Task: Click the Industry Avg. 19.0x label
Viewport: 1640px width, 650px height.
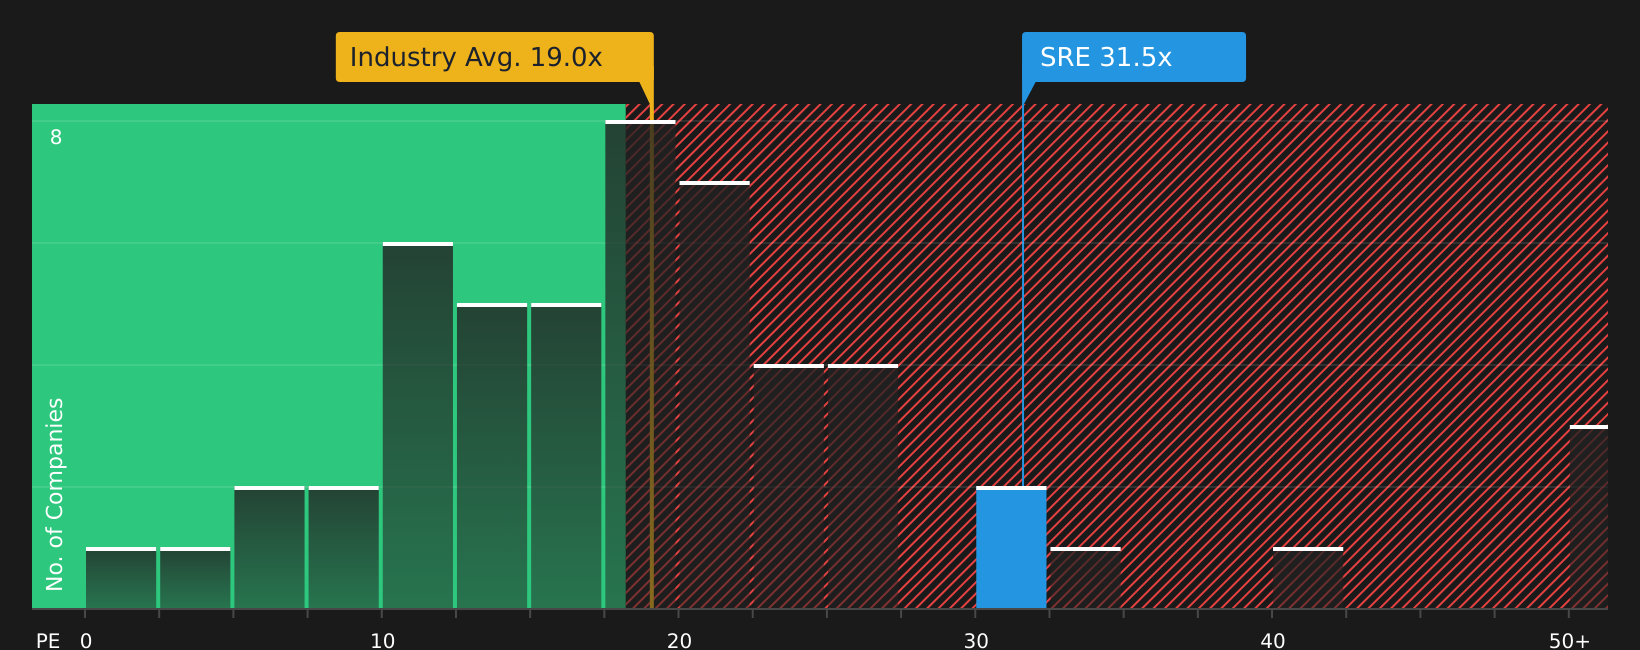Action: (494, 57)
